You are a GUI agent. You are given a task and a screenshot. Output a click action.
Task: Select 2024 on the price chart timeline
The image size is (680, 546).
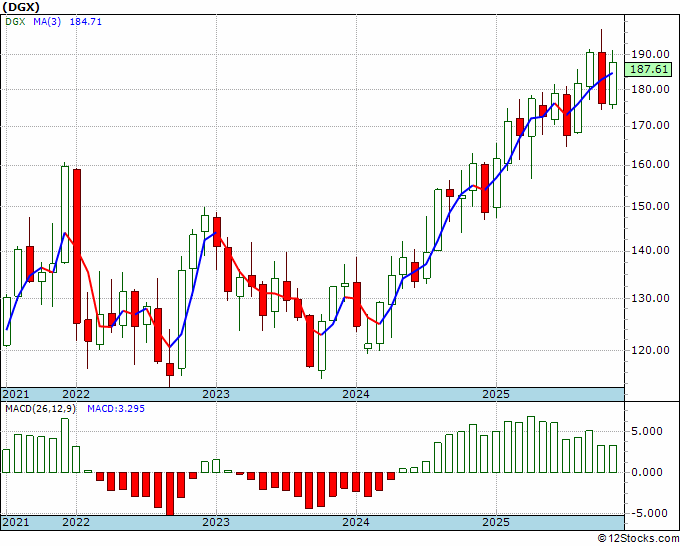coord(356,394)
